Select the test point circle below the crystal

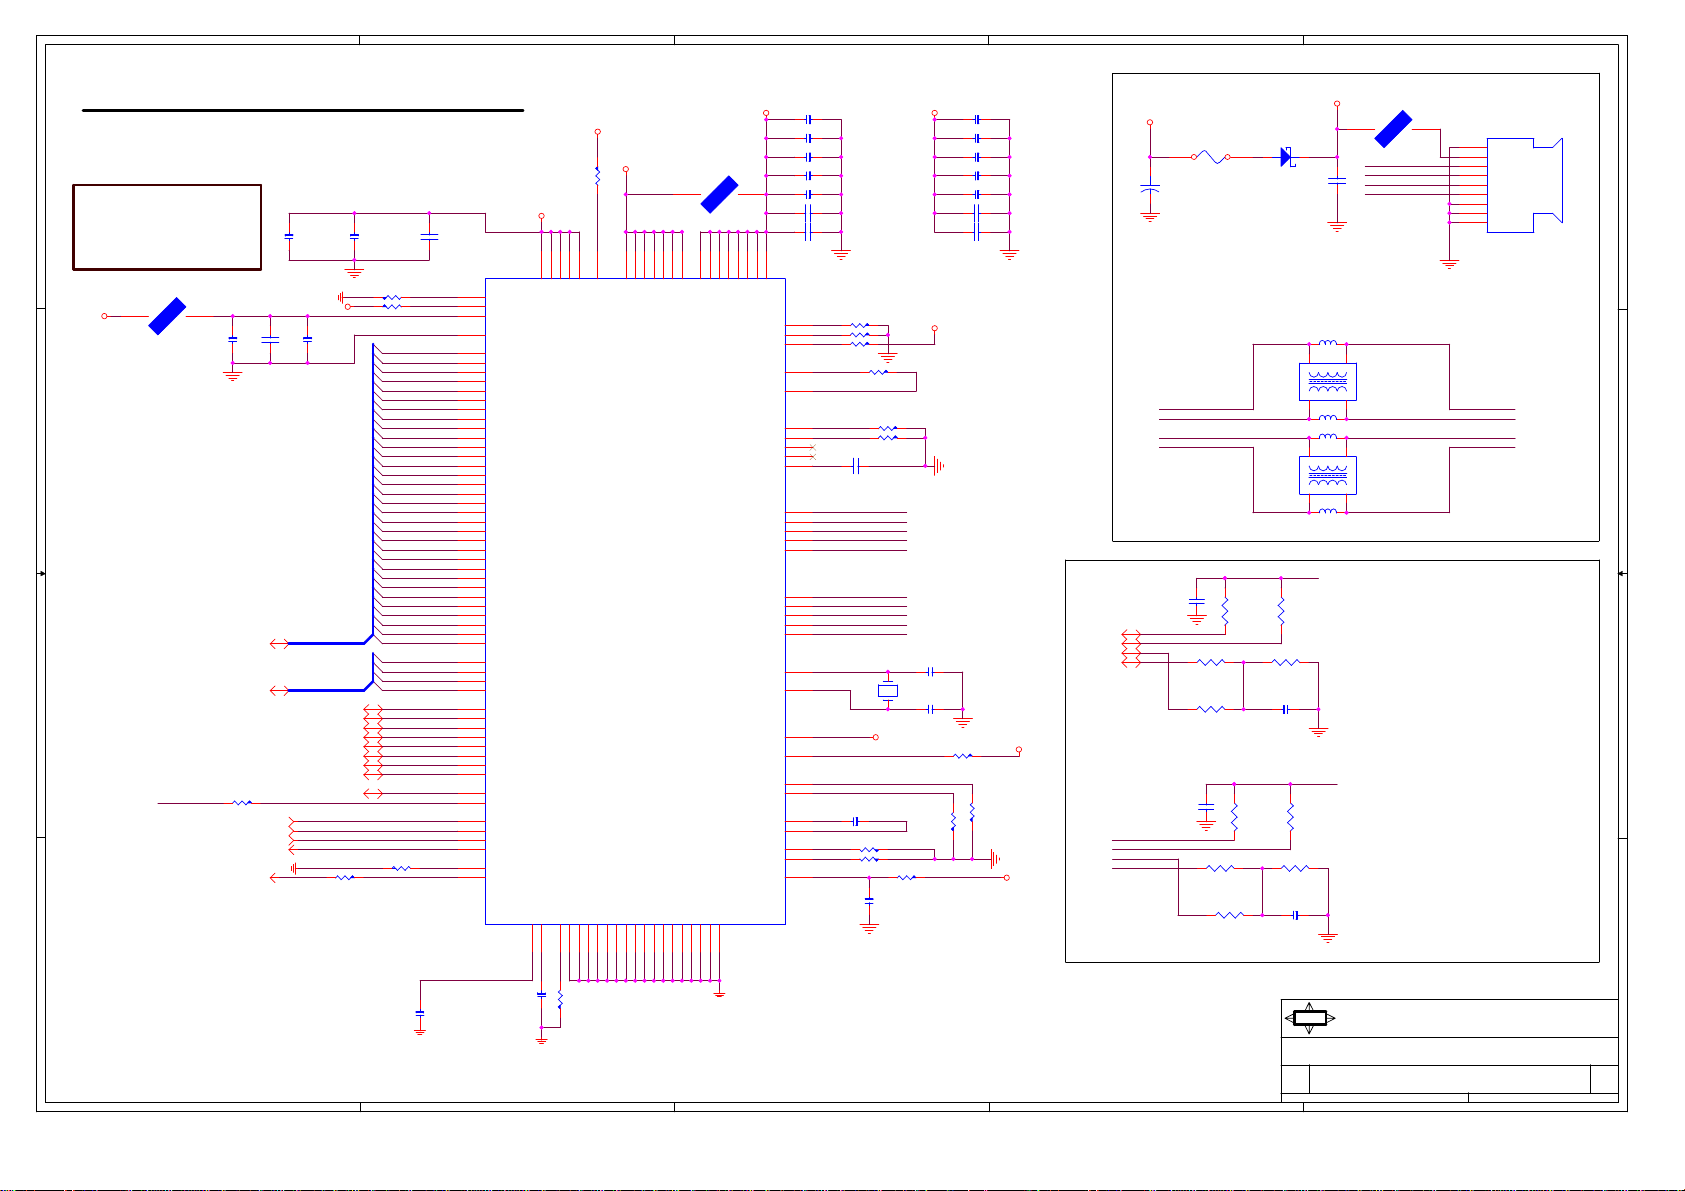tap(876, 738)
